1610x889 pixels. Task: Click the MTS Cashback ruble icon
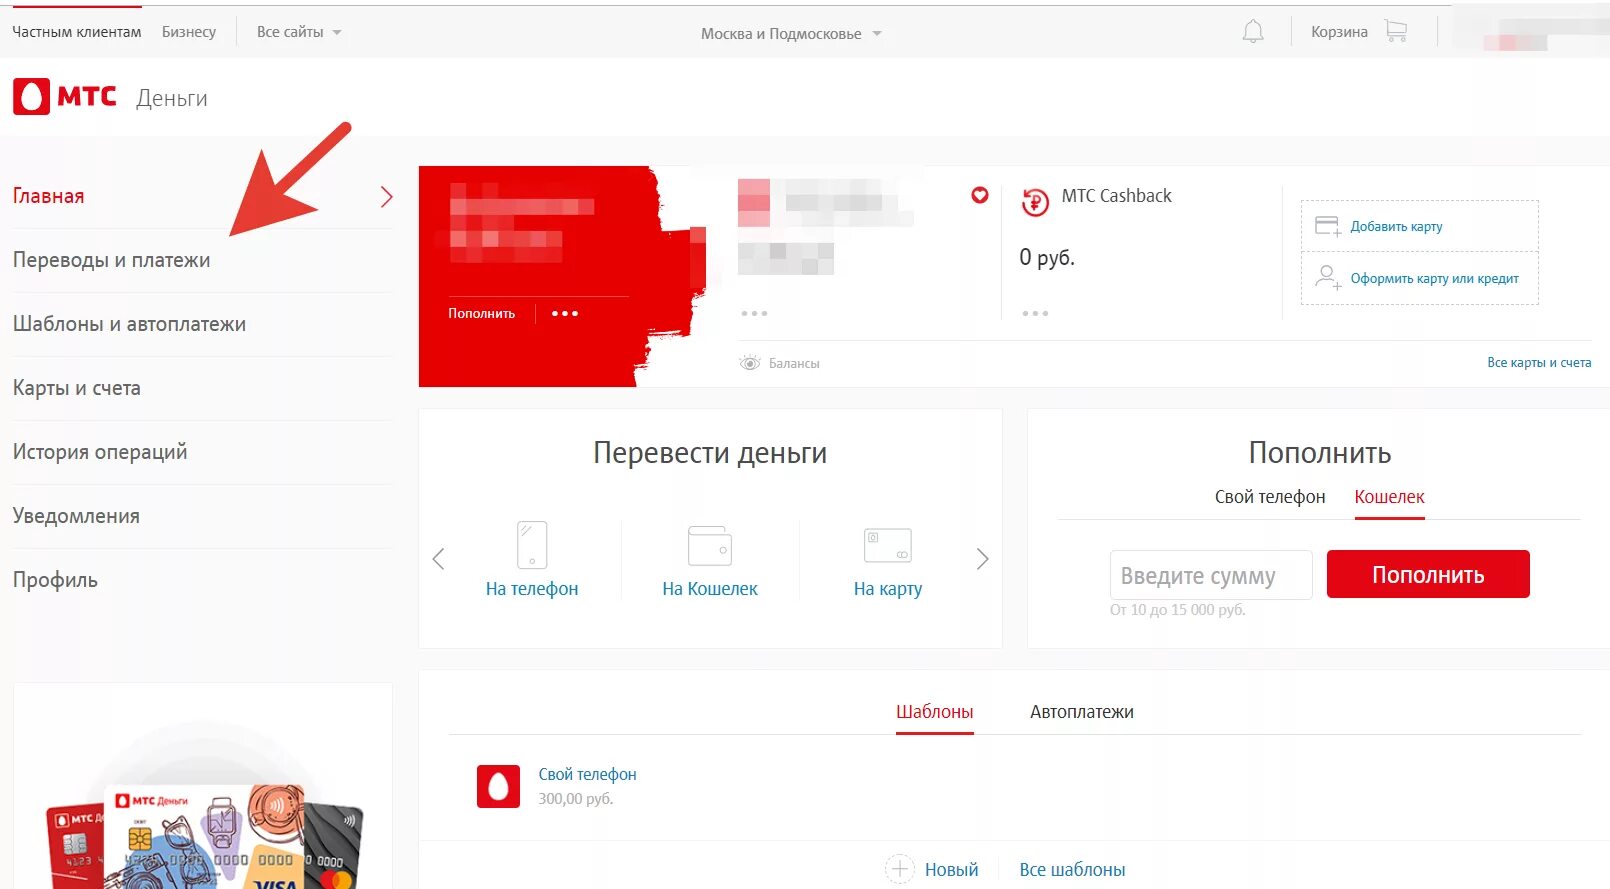tap(1035, 202)
